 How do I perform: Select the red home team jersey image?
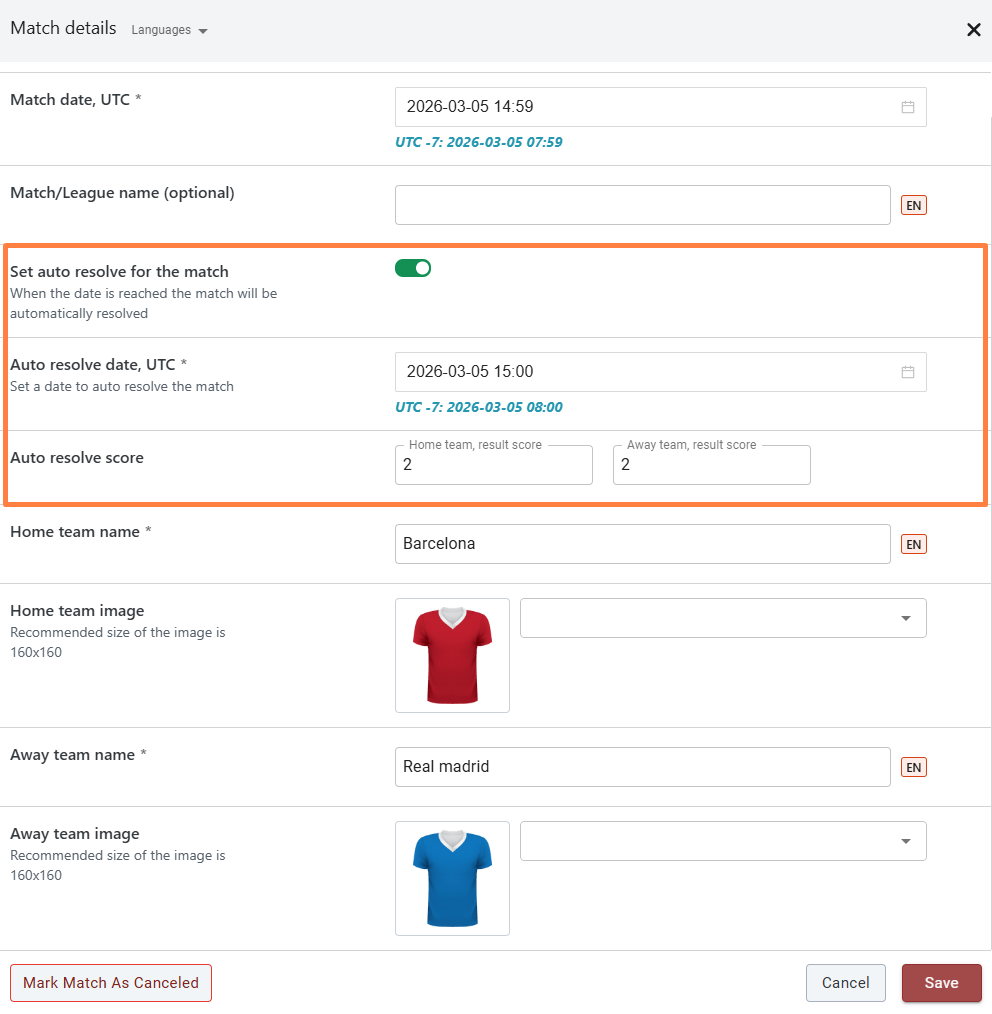coord(452,655)
